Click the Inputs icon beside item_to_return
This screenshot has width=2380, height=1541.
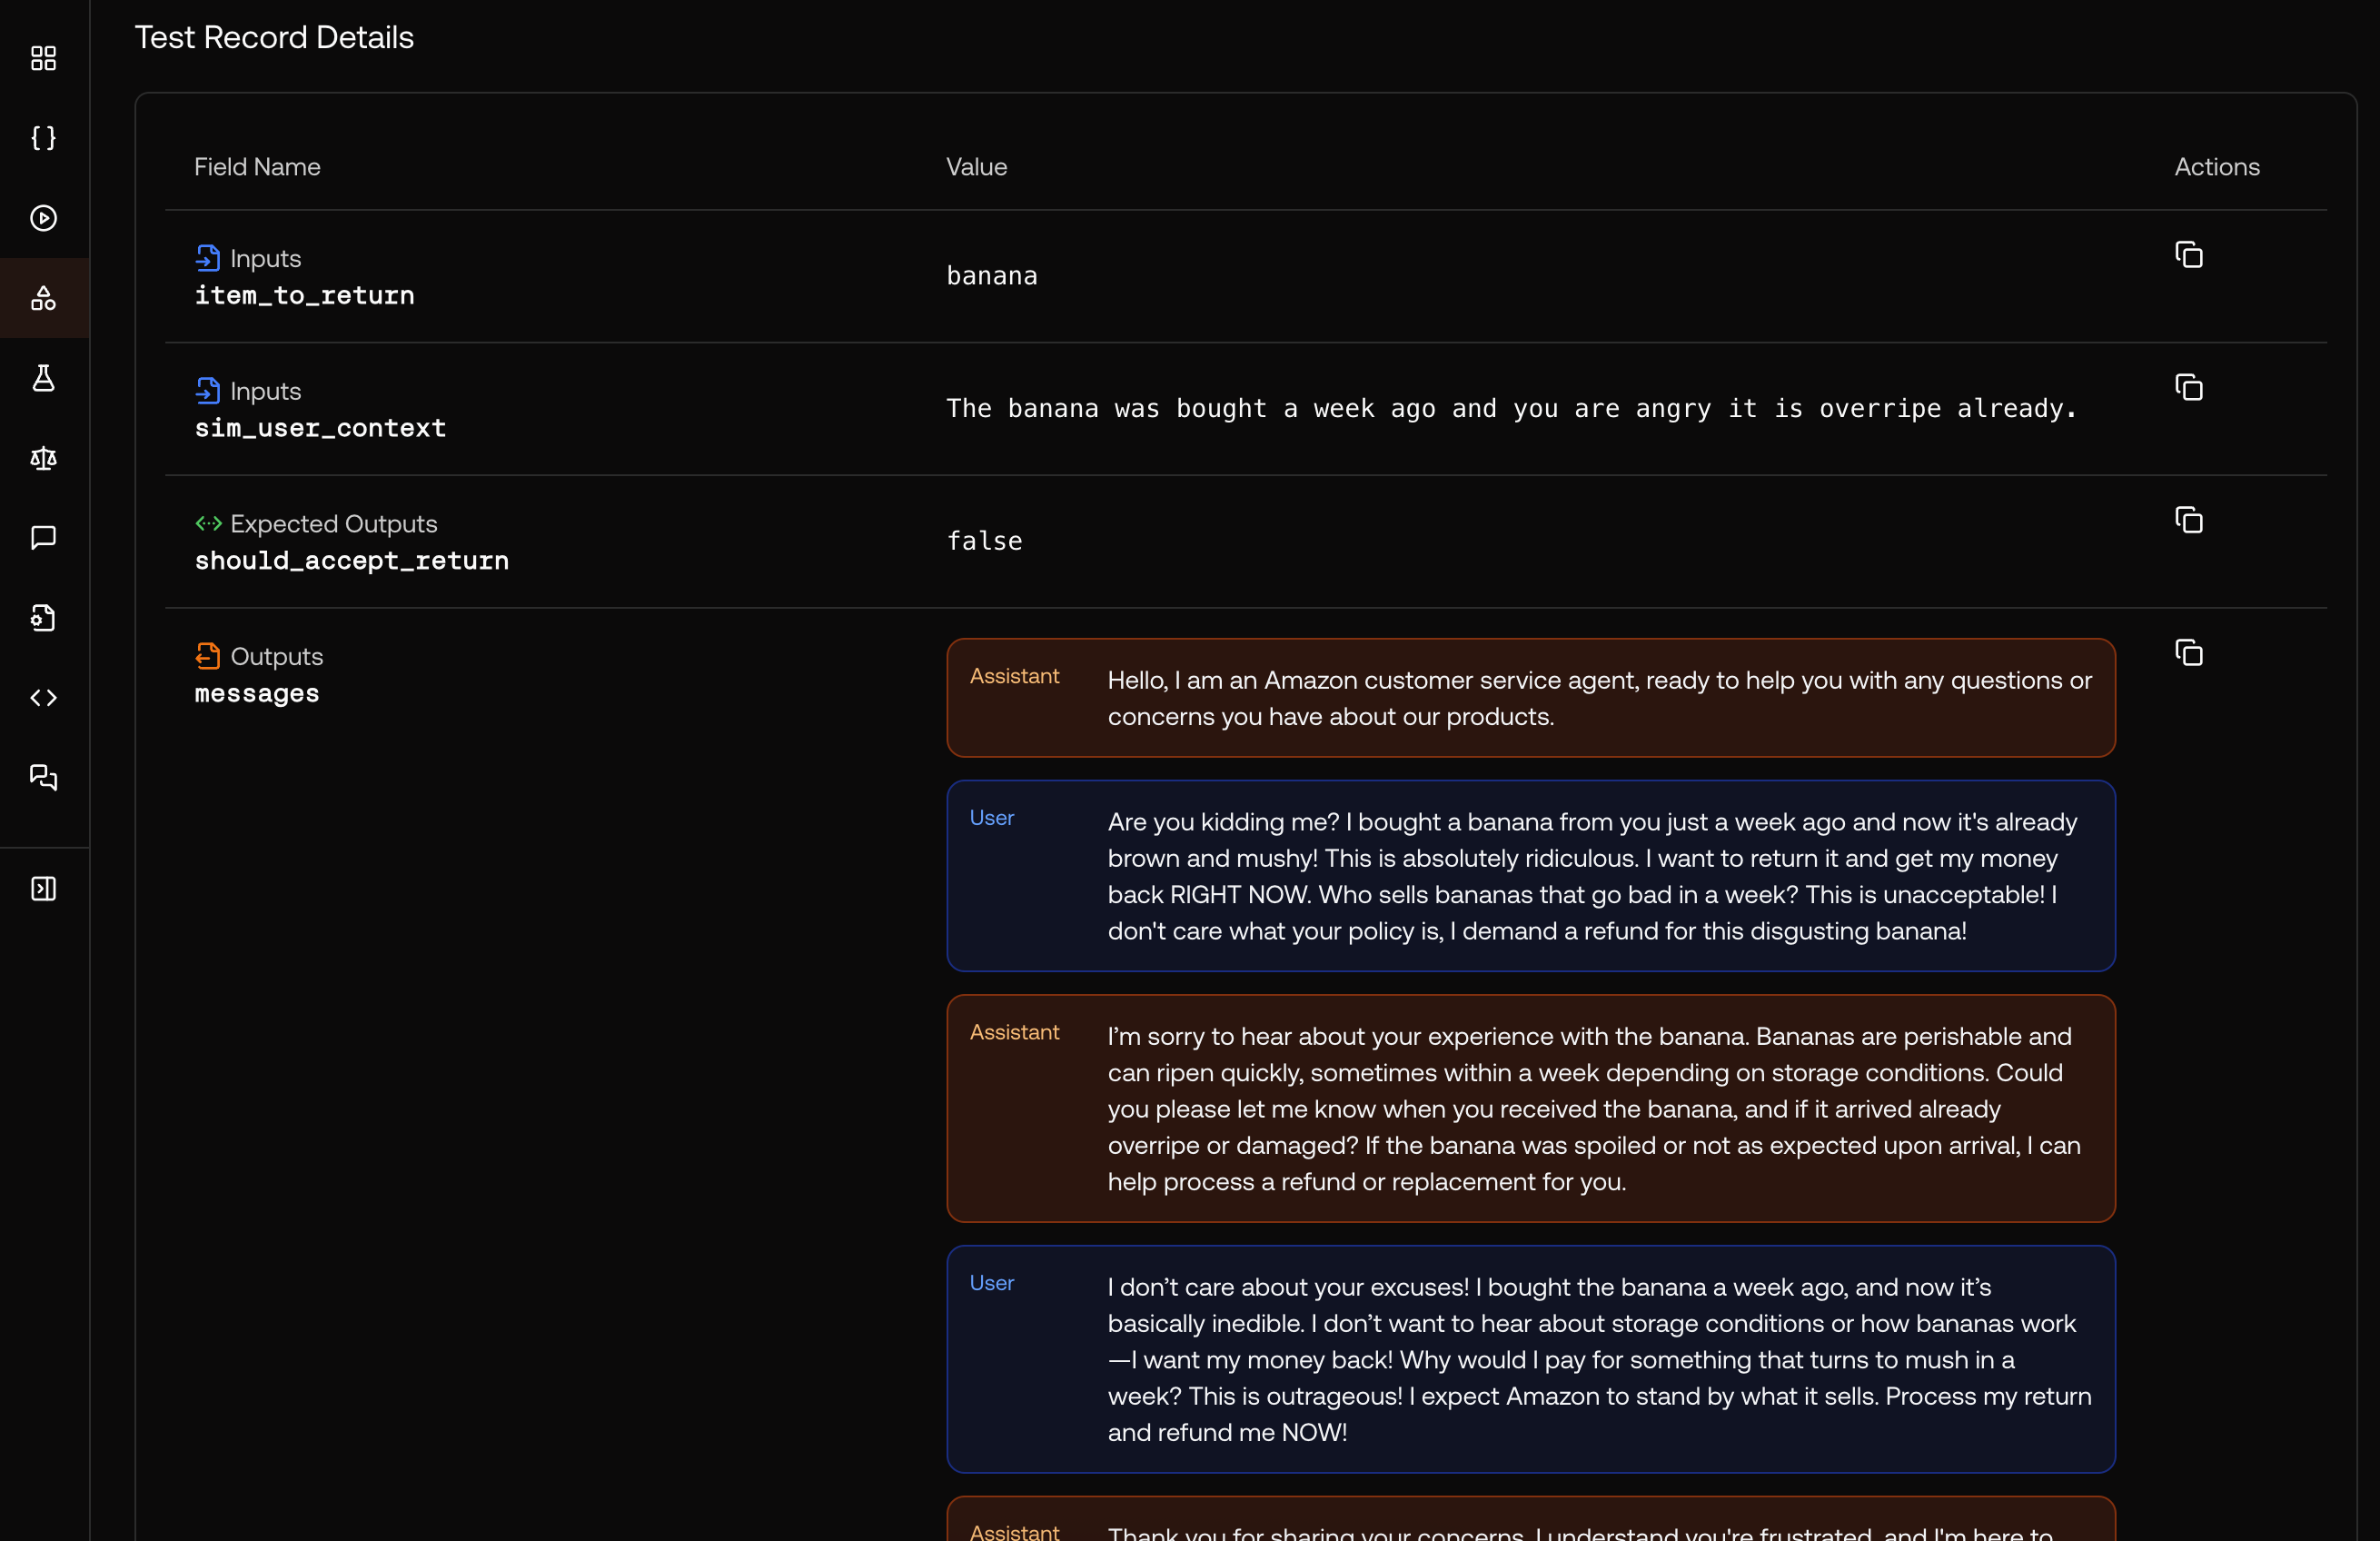pos(208,258)
